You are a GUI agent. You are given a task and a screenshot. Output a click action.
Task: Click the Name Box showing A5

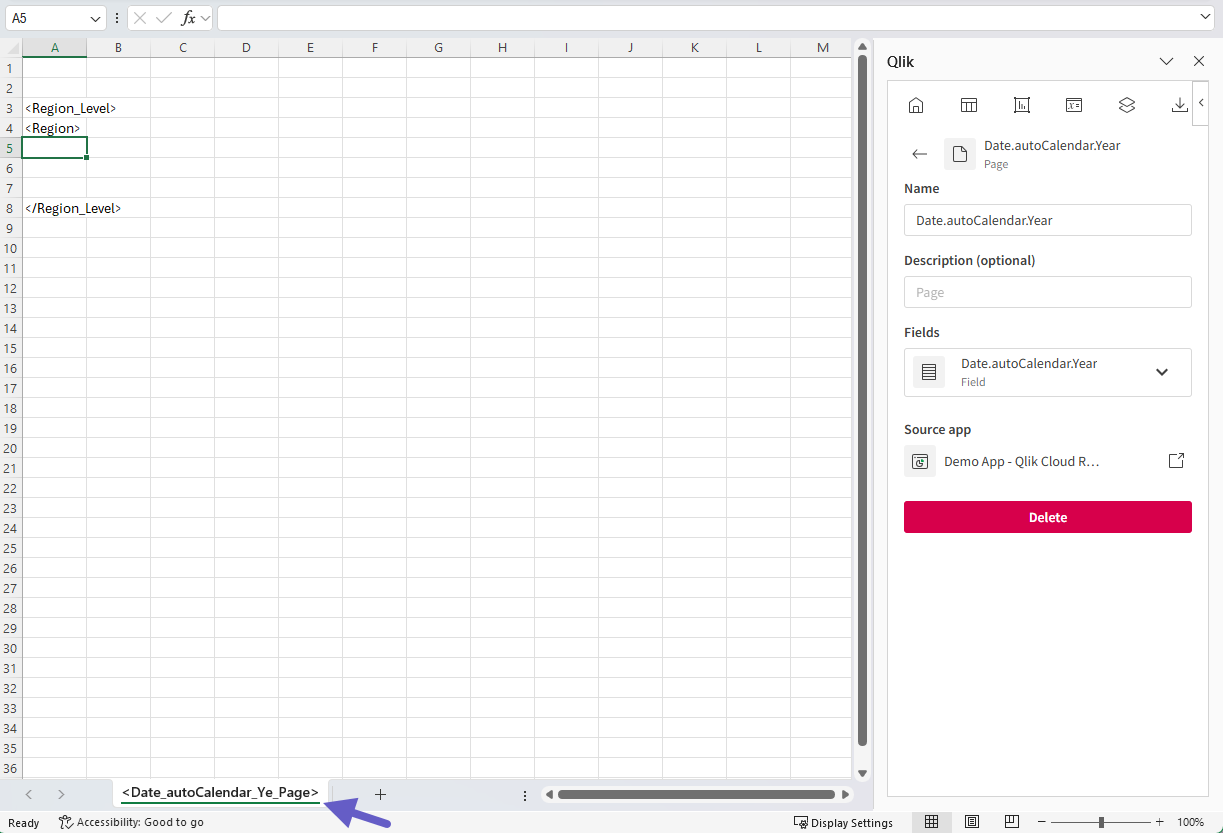pyautogui.click(x=46, y=18)
